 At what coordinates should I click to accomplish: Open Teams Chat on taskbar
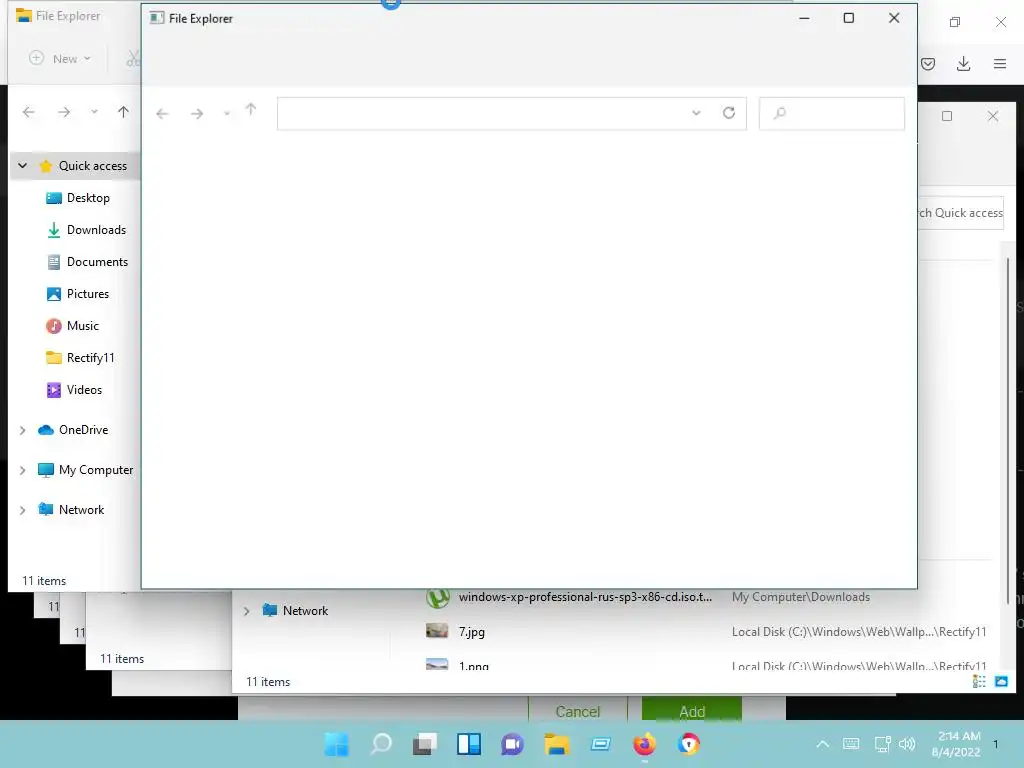(513, 744)
